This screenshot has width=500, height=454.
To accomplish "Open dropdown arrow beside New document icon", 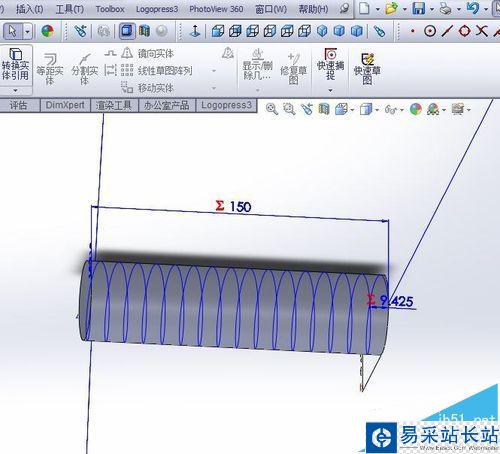I will (x=377, y=9).
